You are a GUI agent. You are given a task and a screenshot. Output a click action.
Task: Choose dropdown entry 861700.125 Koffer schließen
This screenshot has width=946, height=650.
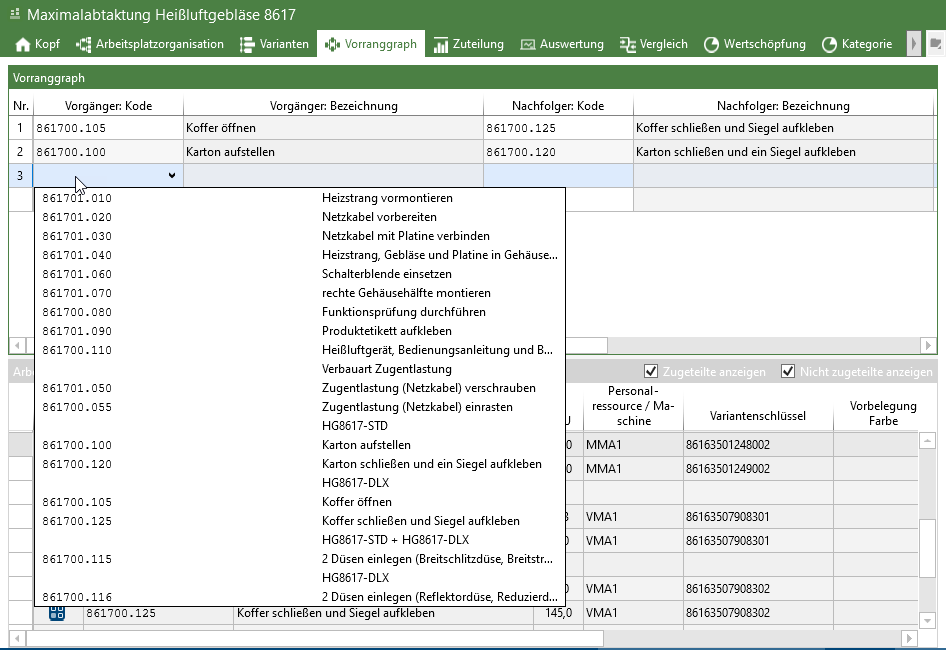click(x=300, y=521)
